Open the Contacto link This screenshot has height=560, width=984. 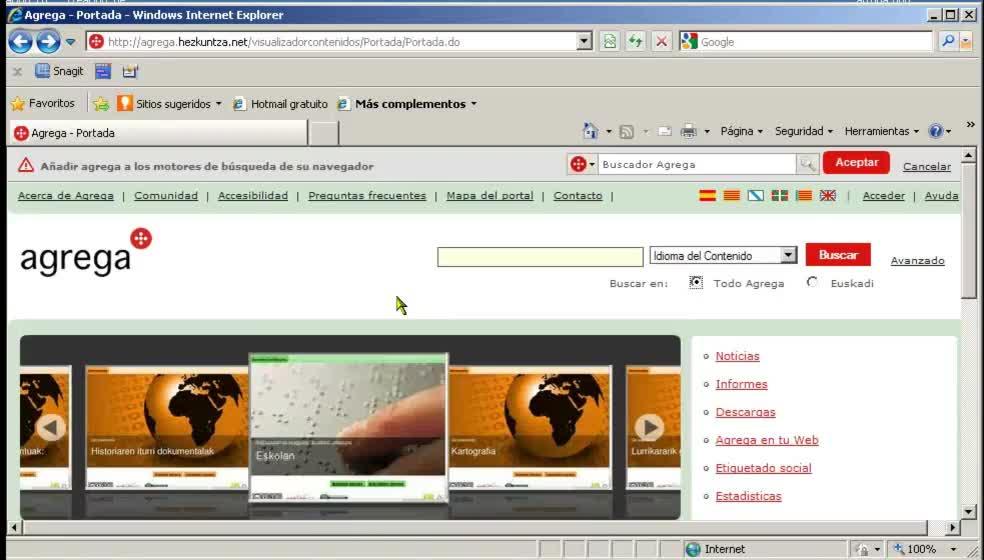click(x=578, y=196)
